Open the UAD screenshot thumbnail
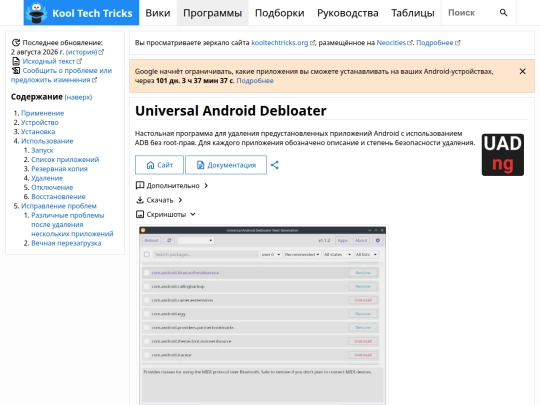Image resolution: width=540 pixels, height=405 pixels. [x=262, y=315]
